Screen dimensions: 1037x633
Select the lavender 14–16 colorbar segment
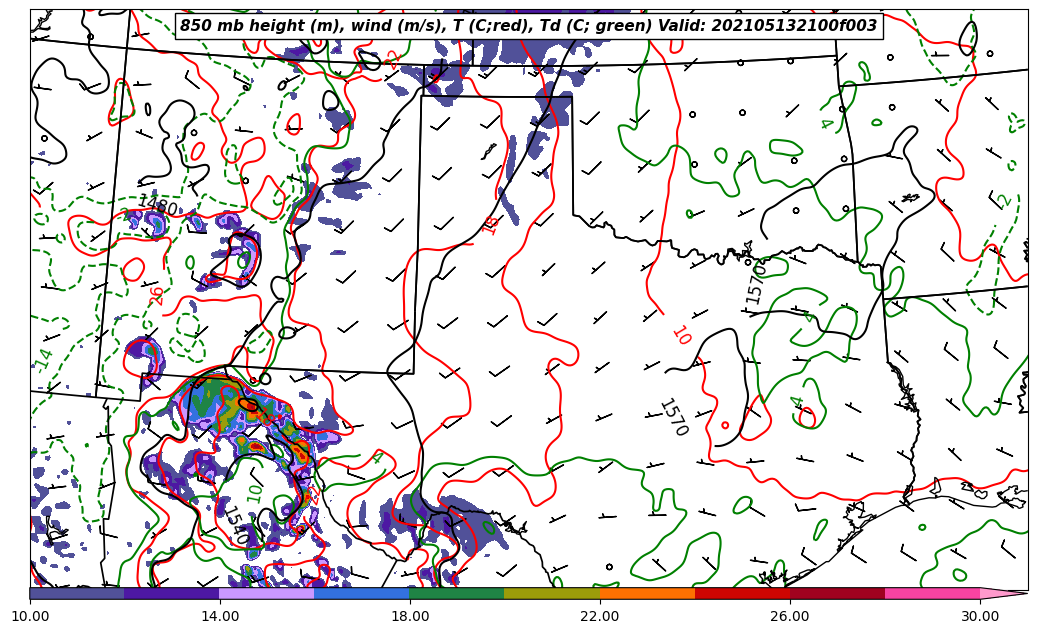267,593
